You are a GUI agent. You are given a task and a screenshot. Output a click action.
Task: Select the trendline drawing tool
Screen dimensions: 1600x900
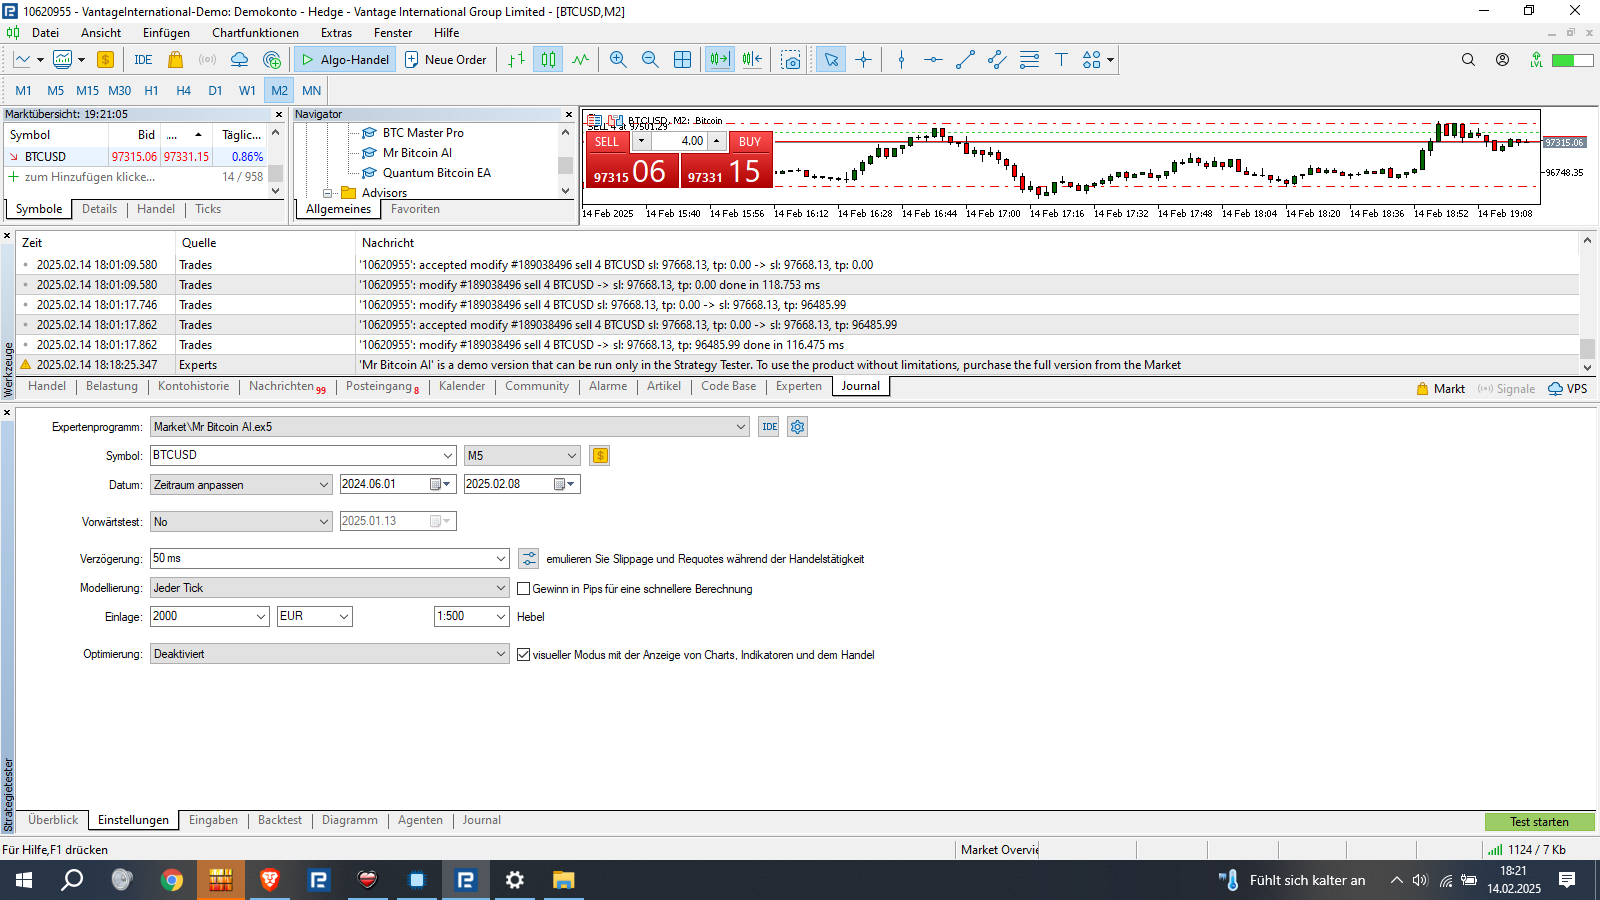(965, 60)
